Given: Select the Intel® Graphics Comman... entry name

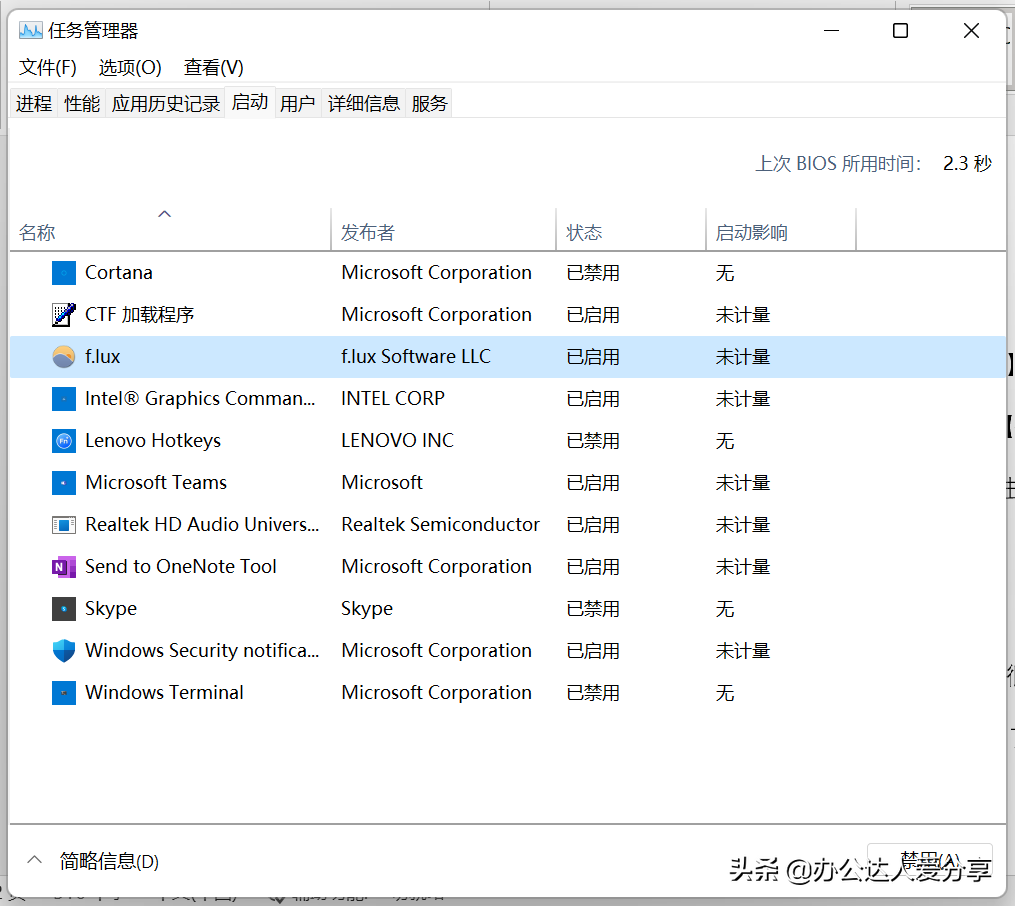Looking at the screenshot, I should pos(200,399).
